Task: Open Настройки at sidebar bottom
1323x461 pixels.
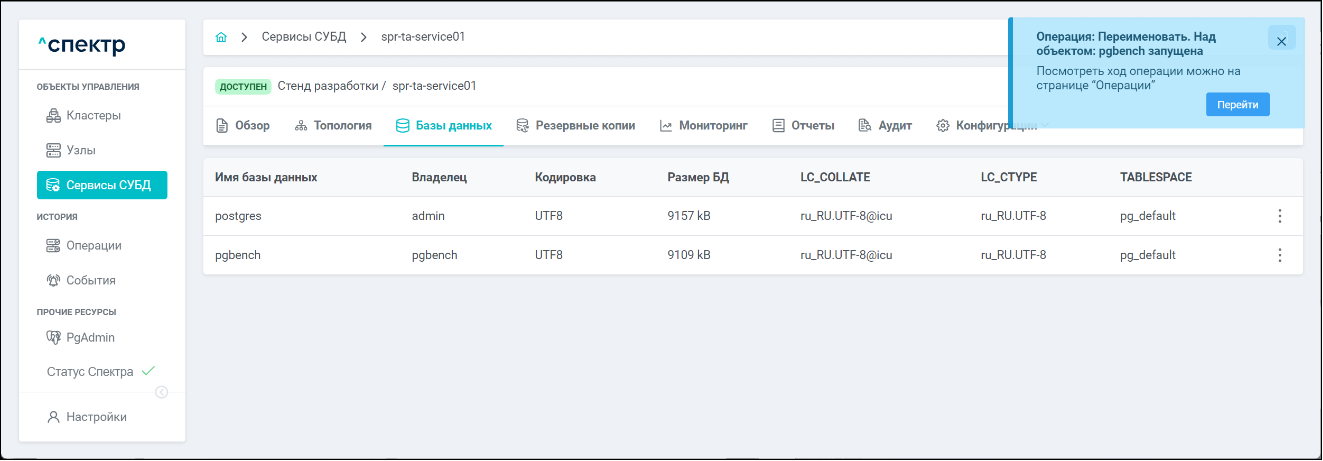Action: [96, 417]
